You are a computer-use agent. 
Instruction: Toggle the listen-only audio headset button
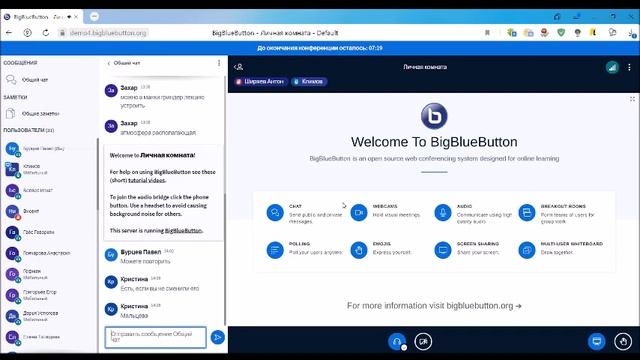397,342
